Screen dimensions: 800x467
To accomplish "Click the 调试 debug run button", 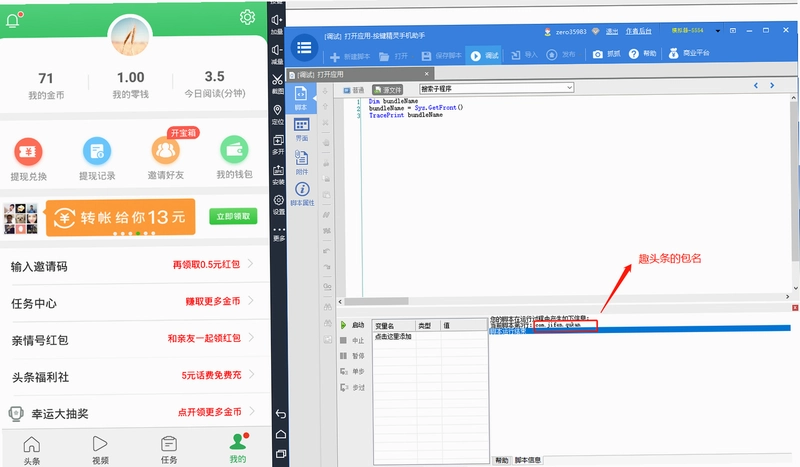I will click(484, 56).
